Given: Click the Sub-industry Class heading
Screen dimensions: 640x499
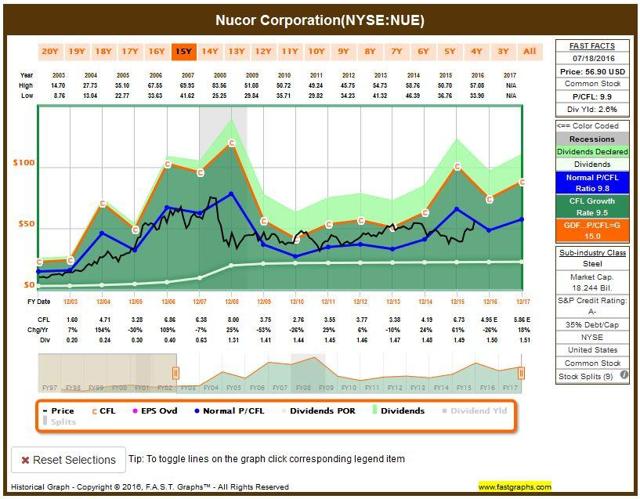Looking at the screenshot, I should [x=592, y=253].
